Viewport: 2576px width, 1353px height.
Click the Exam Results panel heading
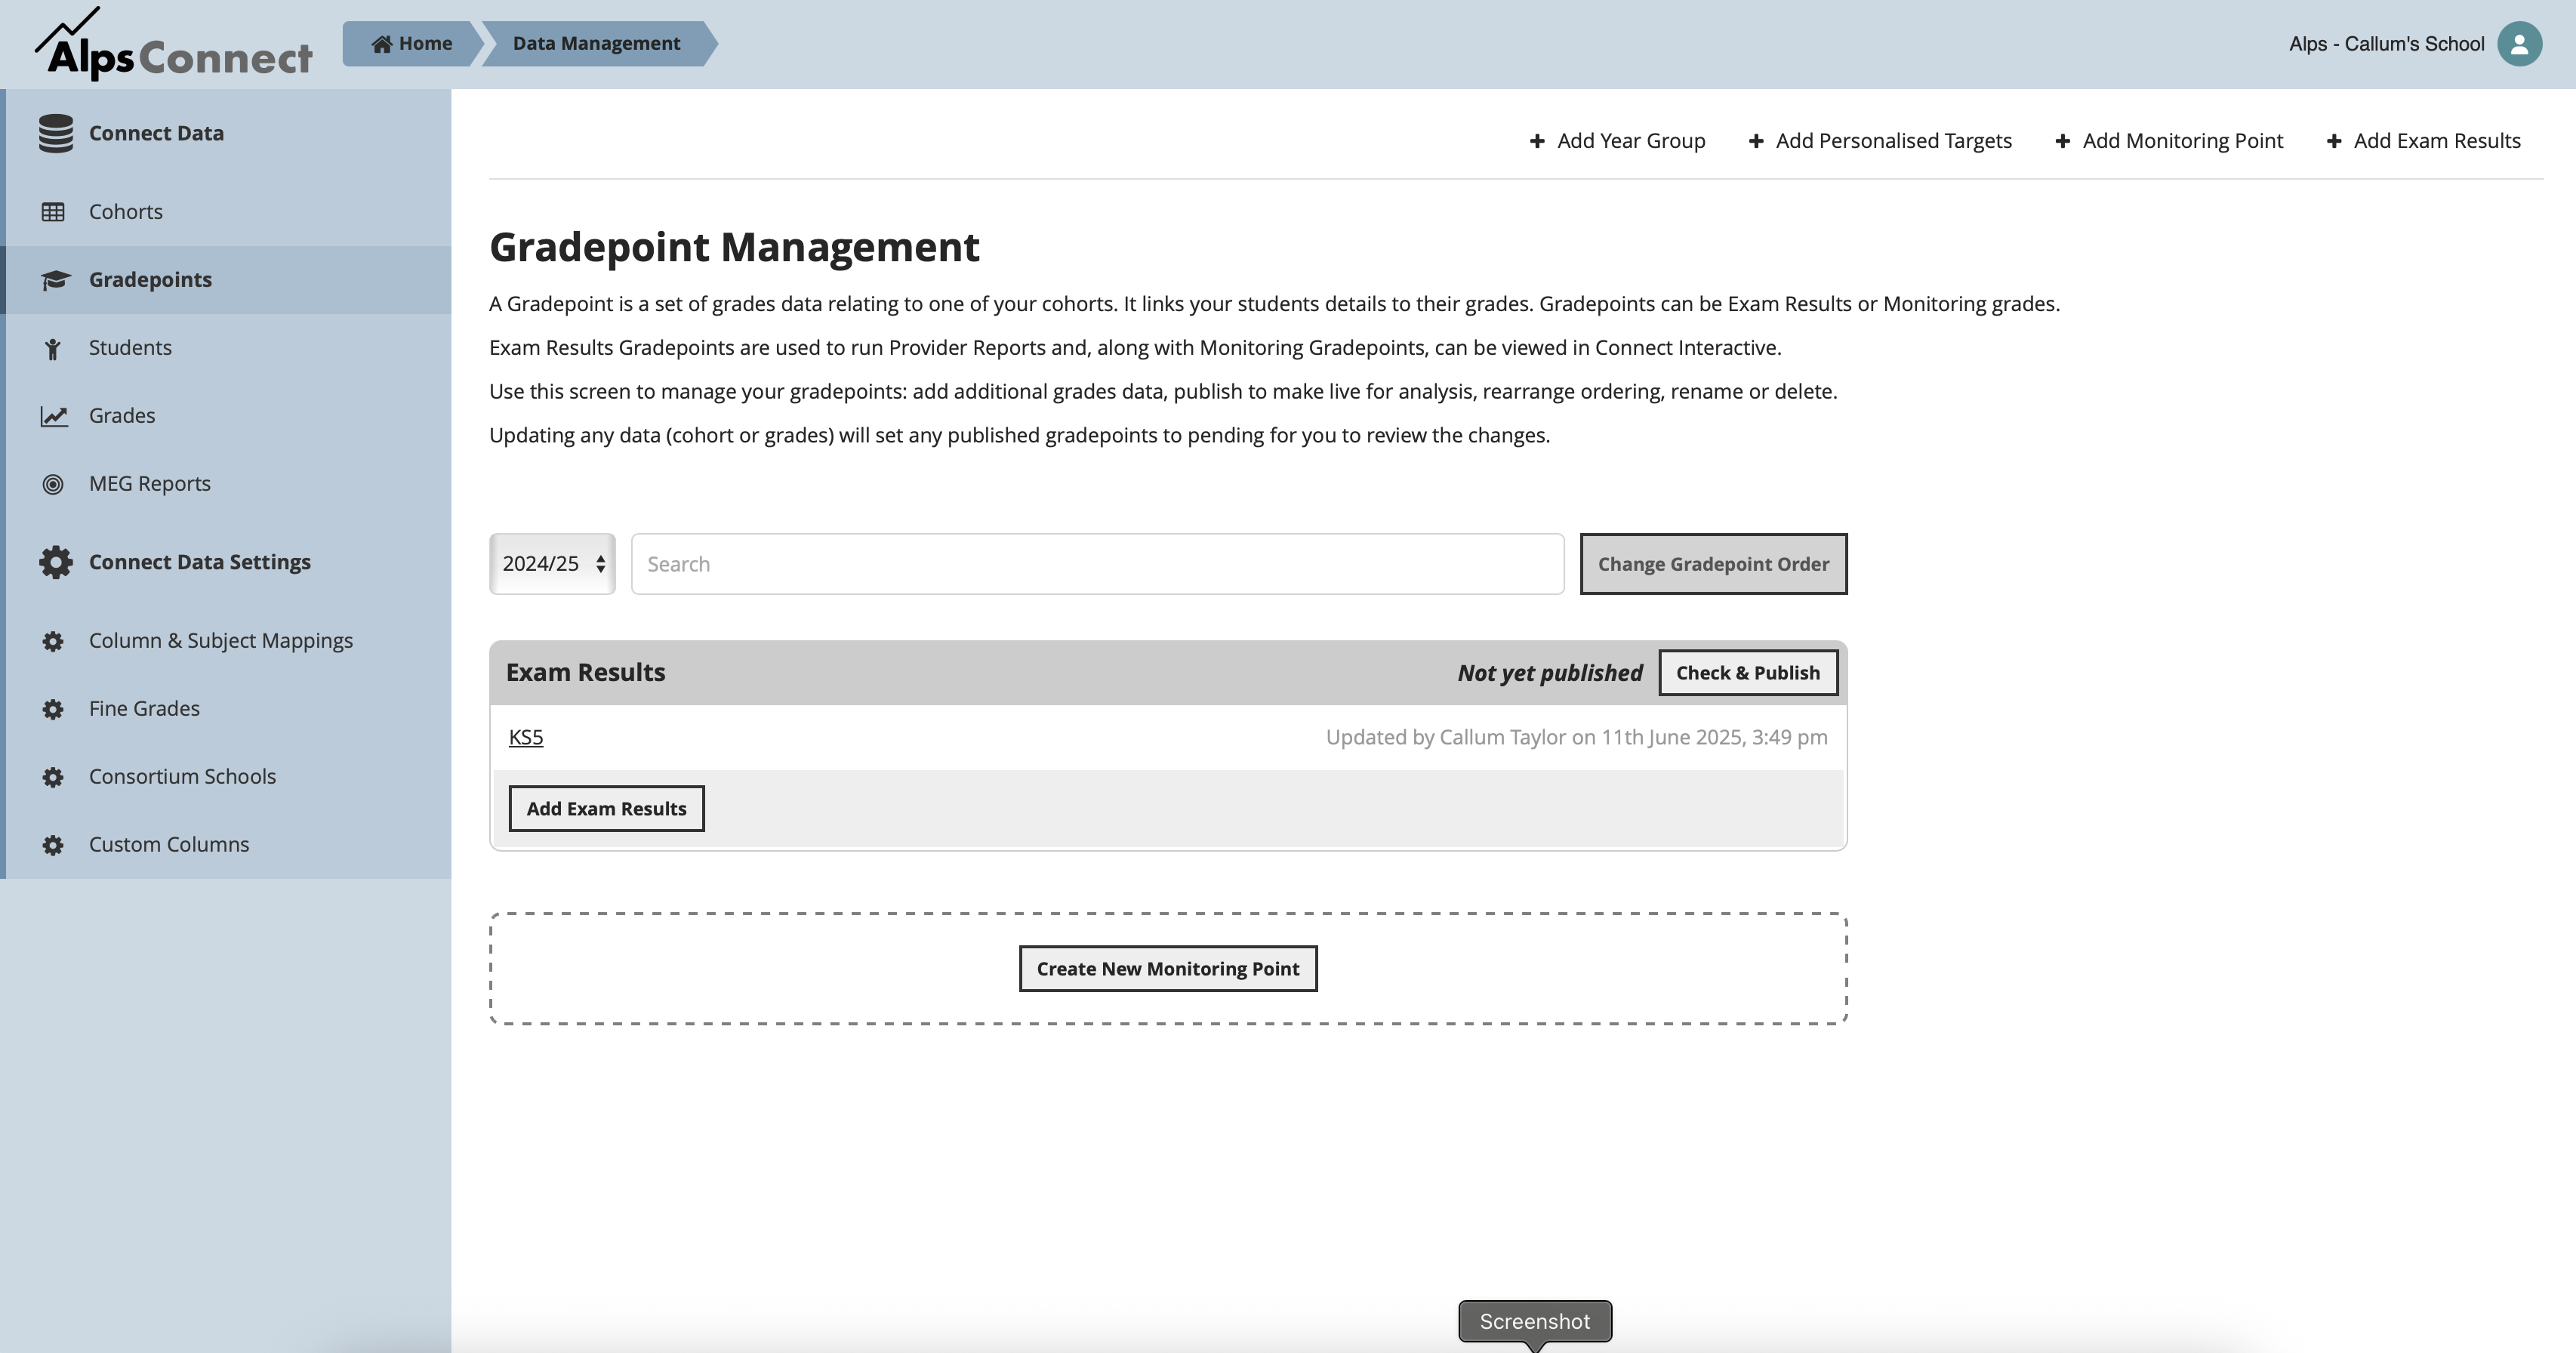585,673
